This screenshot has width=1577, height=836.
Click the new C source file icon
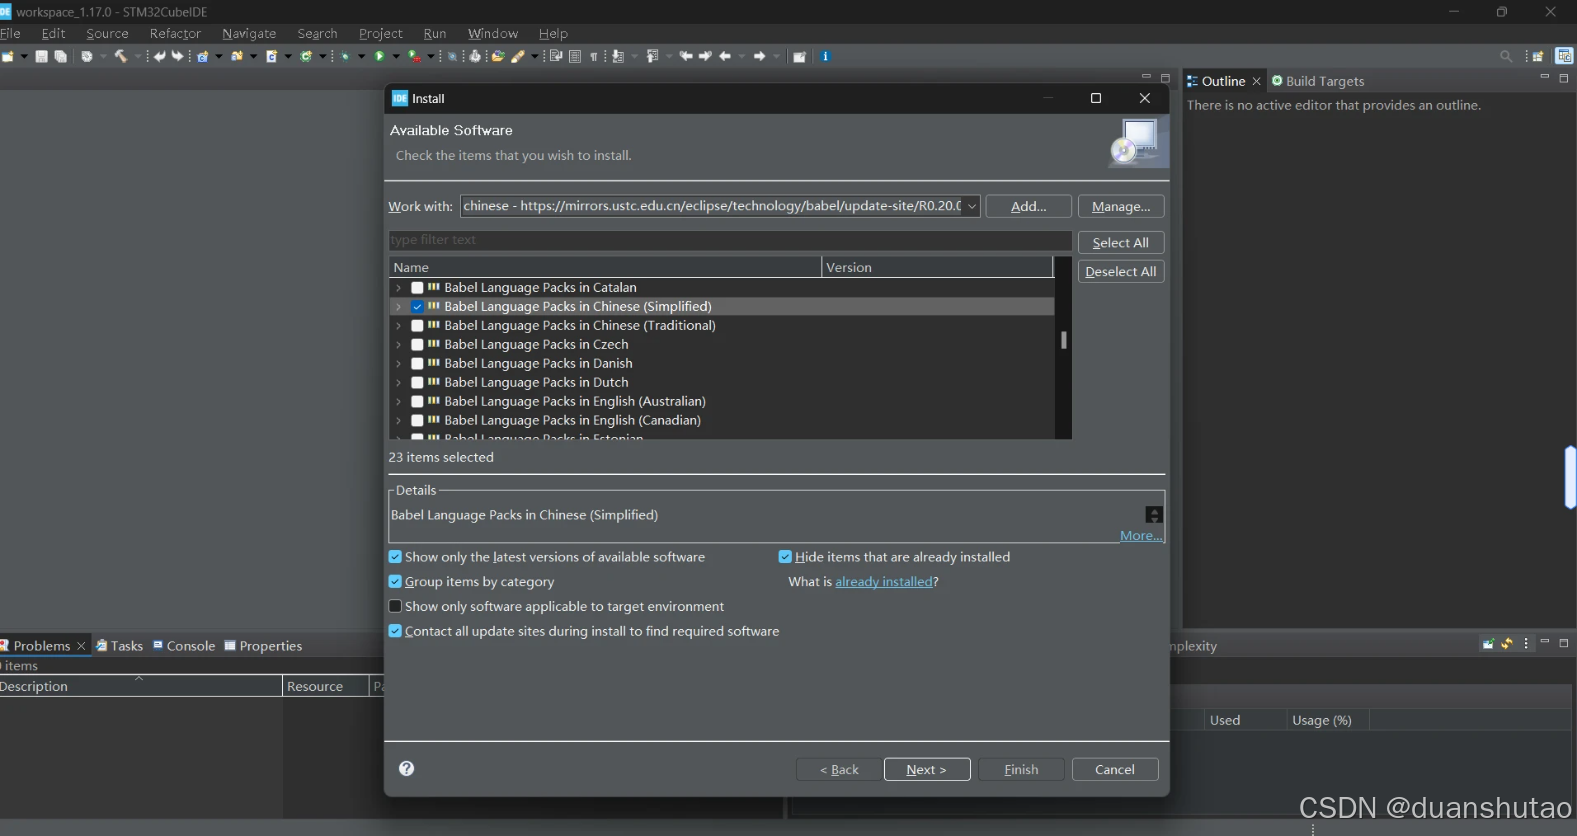pos(272,56)
